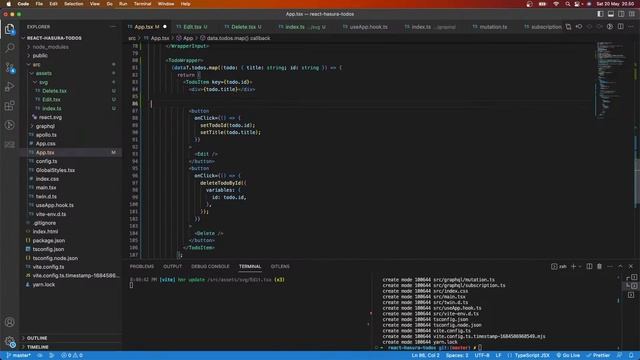The width and height of the screenshot is (640, 360).
Task: Open the Manage gear icon
Action: 9,341
